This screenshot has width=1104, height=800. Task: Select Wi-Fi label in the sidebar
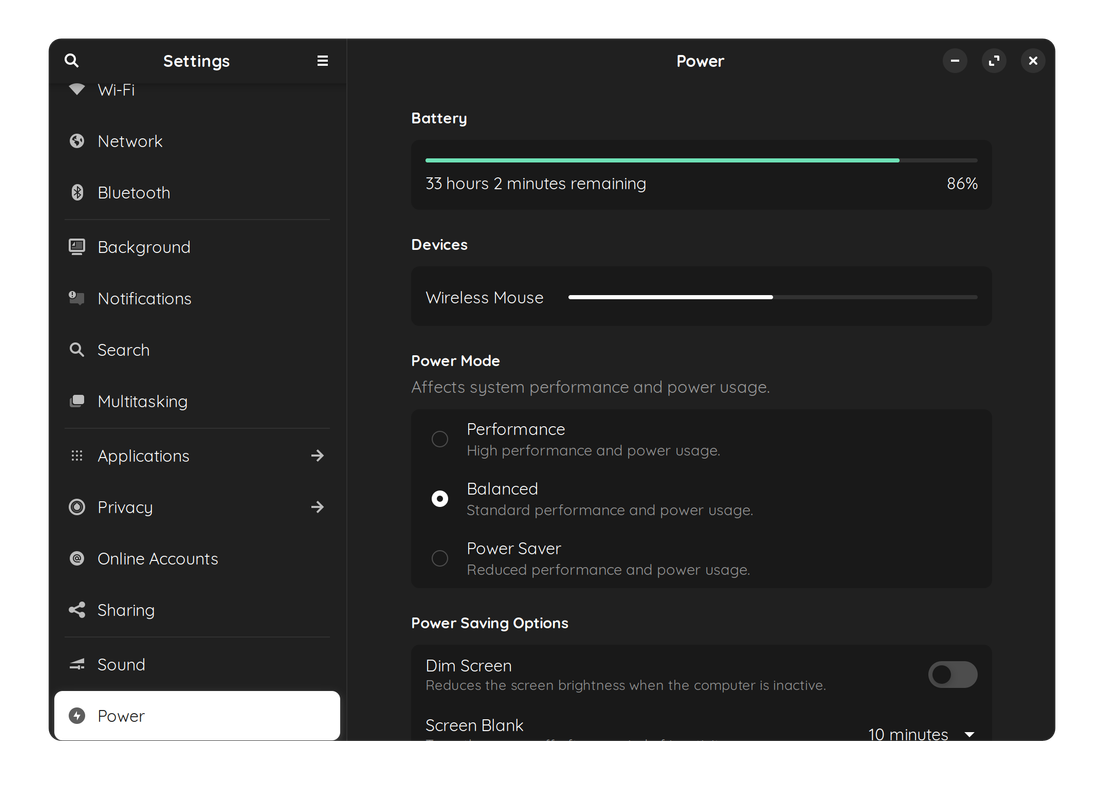116,89
